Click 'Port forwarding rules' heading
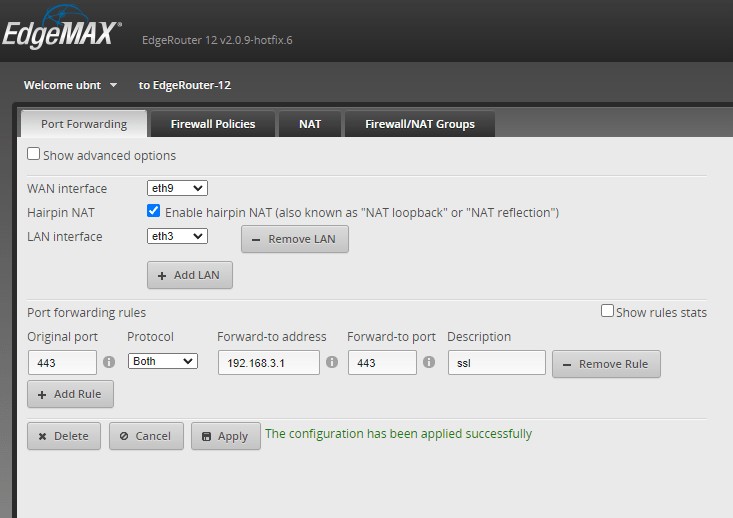The width and height of the screenshot is (733, 518). (86, 312)
